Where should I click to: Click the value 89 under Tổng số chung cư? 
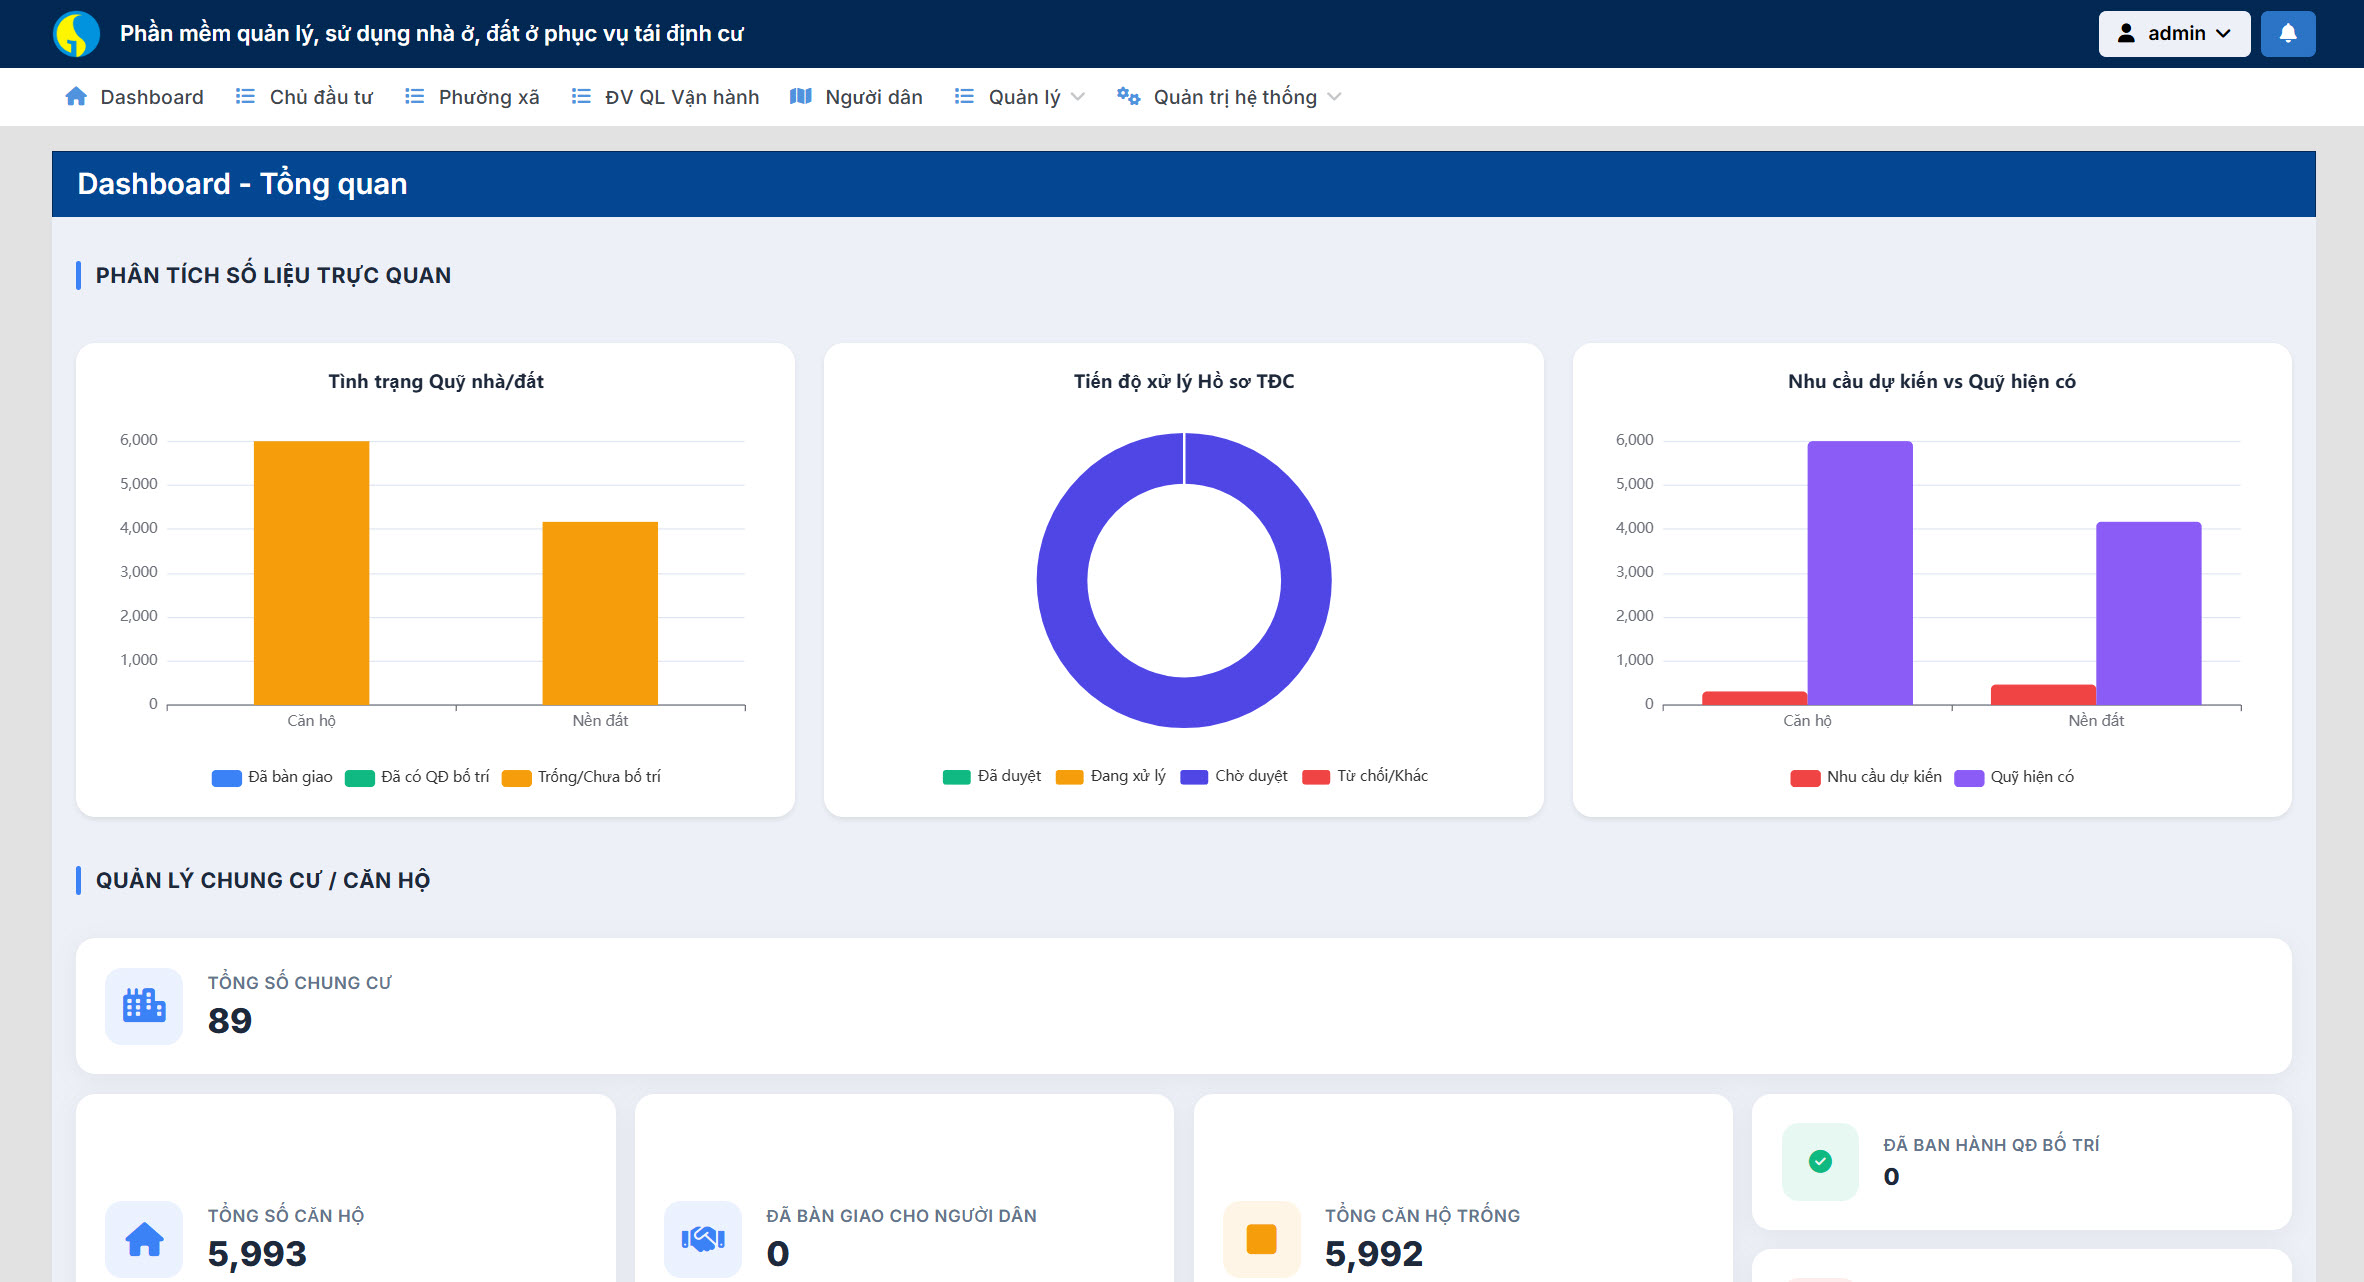coord(230,1021)
